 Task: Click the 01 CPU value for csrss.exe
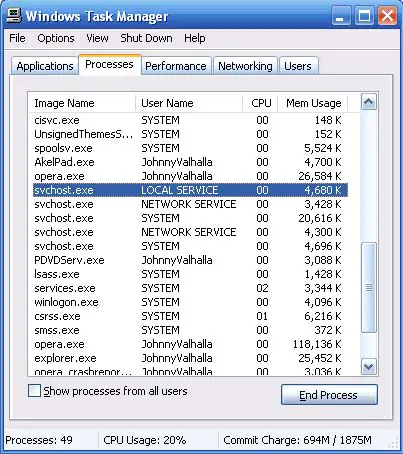(x=262, y=316)
